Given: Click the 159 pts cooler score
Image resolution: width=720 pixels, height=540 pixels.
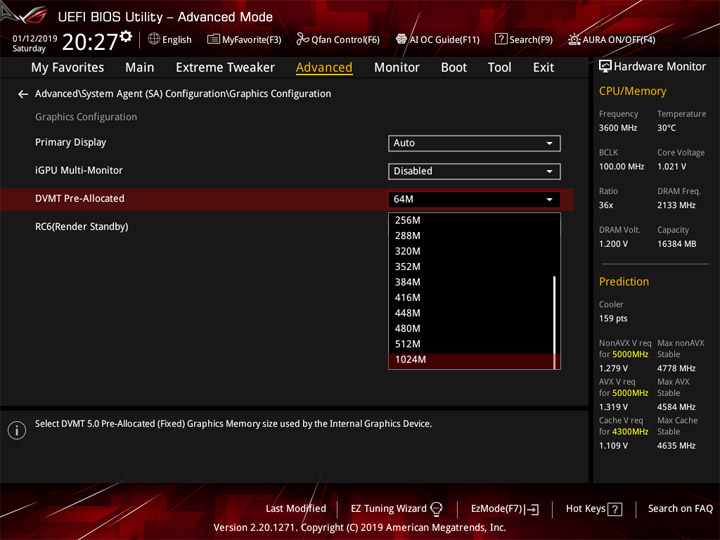Looking at the screenshot, I should pos(613,319).
